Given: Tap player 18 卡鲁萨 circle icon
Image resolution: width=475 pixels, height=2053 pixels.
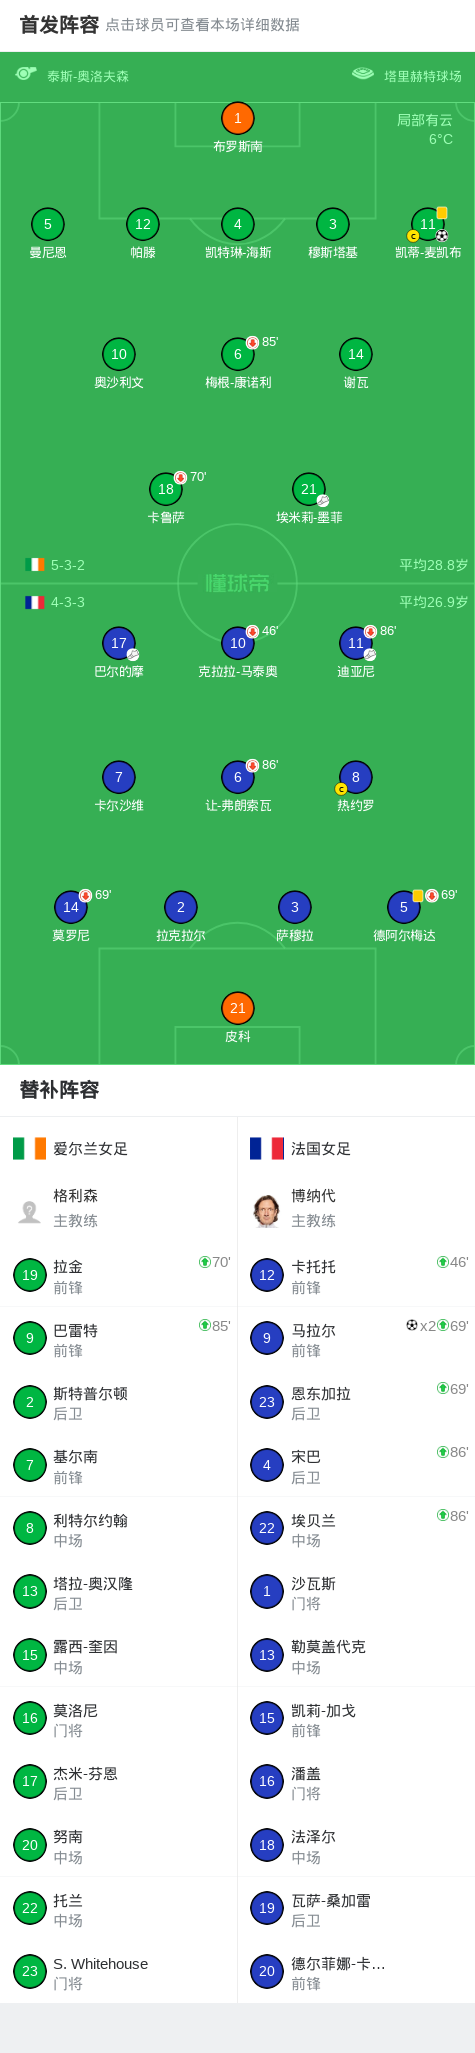Looking at the screenshot, I should (x=166, y=489).
